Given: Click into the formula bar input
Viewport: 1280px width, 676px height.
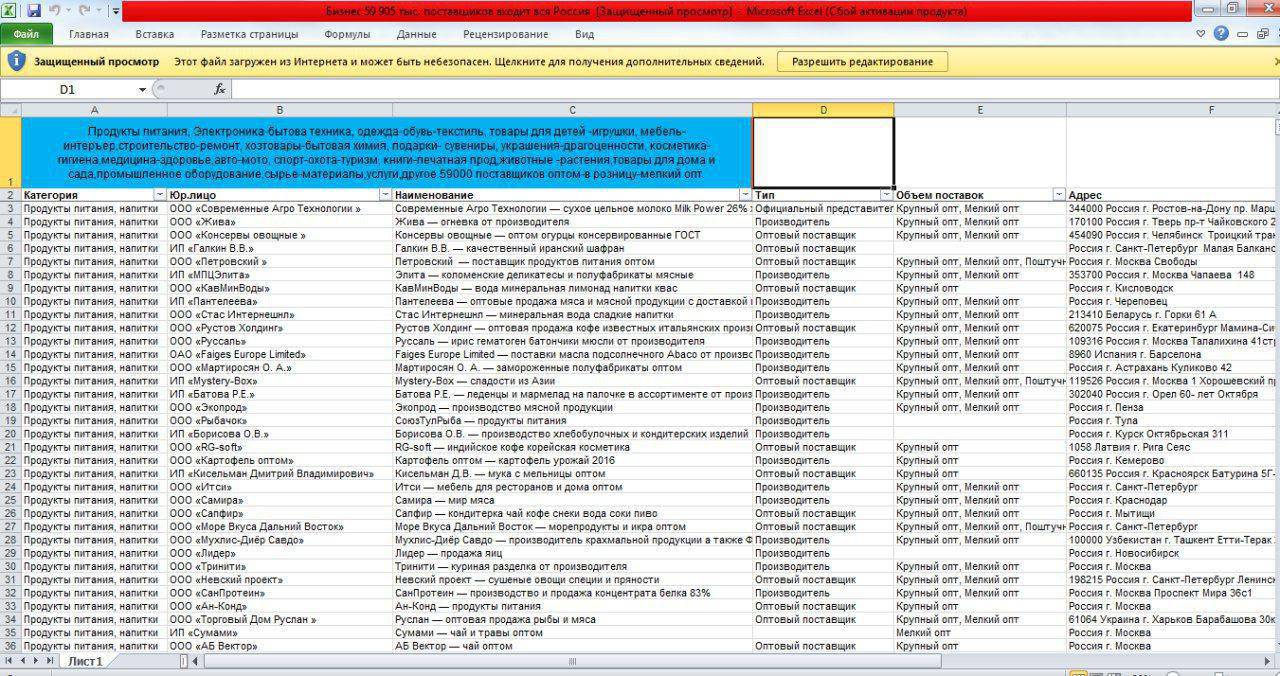Looking at the screenshot, I should [x=754, y=90].
